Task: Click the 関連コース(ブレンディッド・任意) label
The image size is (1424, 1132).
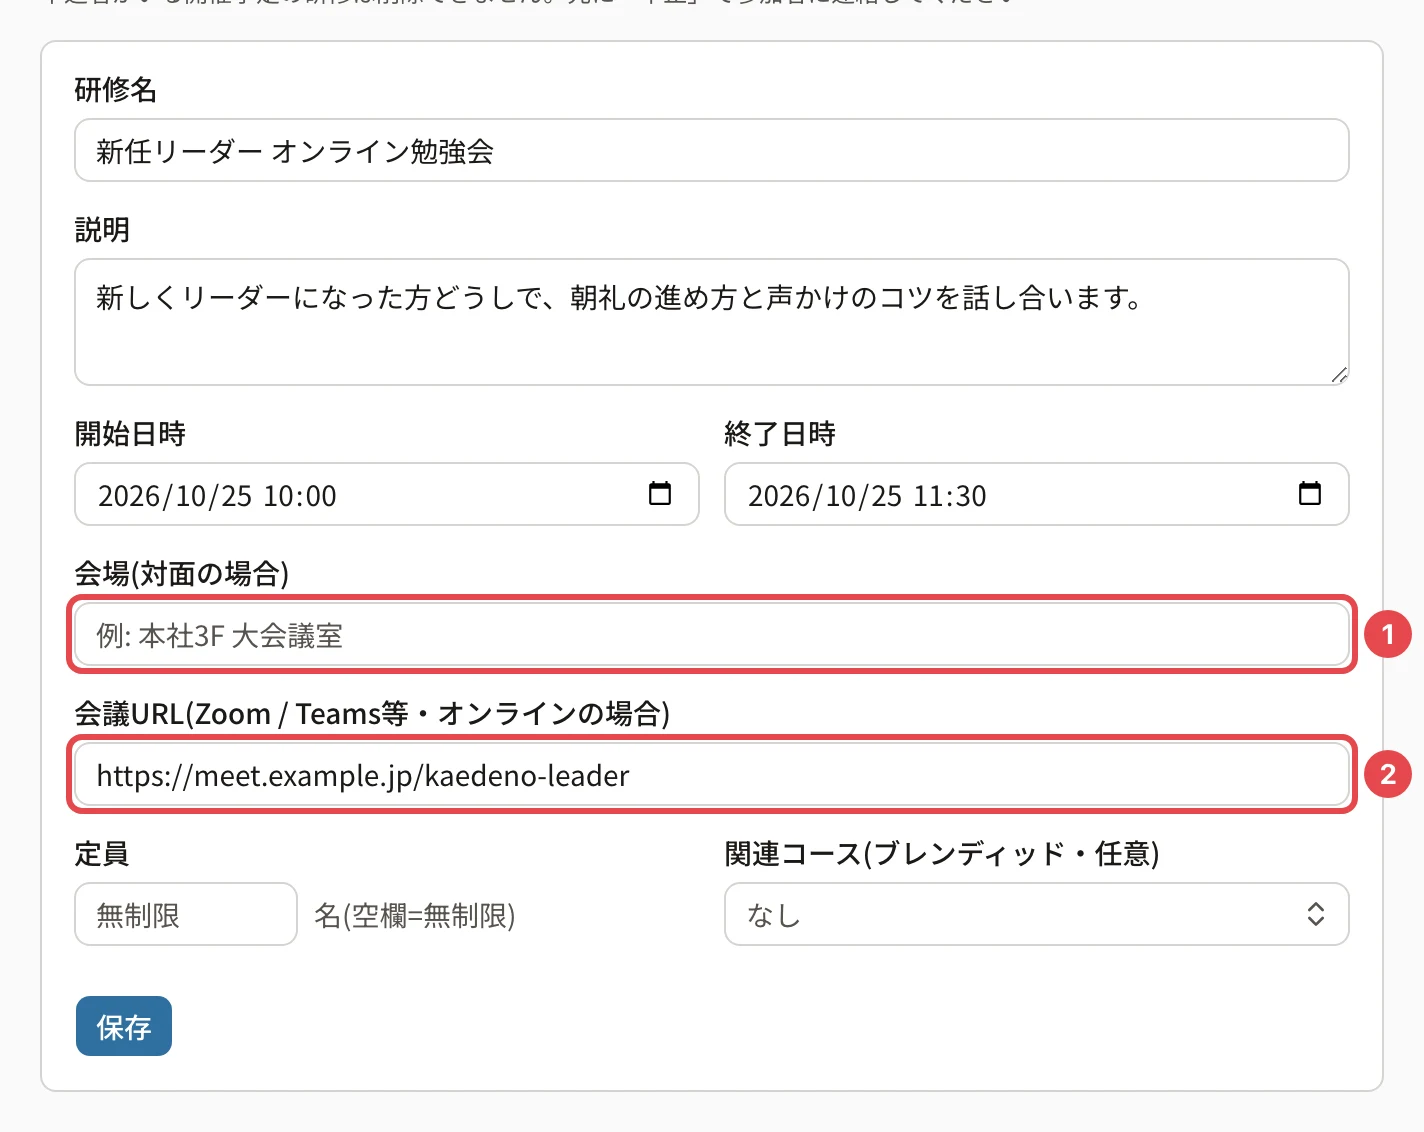Action: 942,854
